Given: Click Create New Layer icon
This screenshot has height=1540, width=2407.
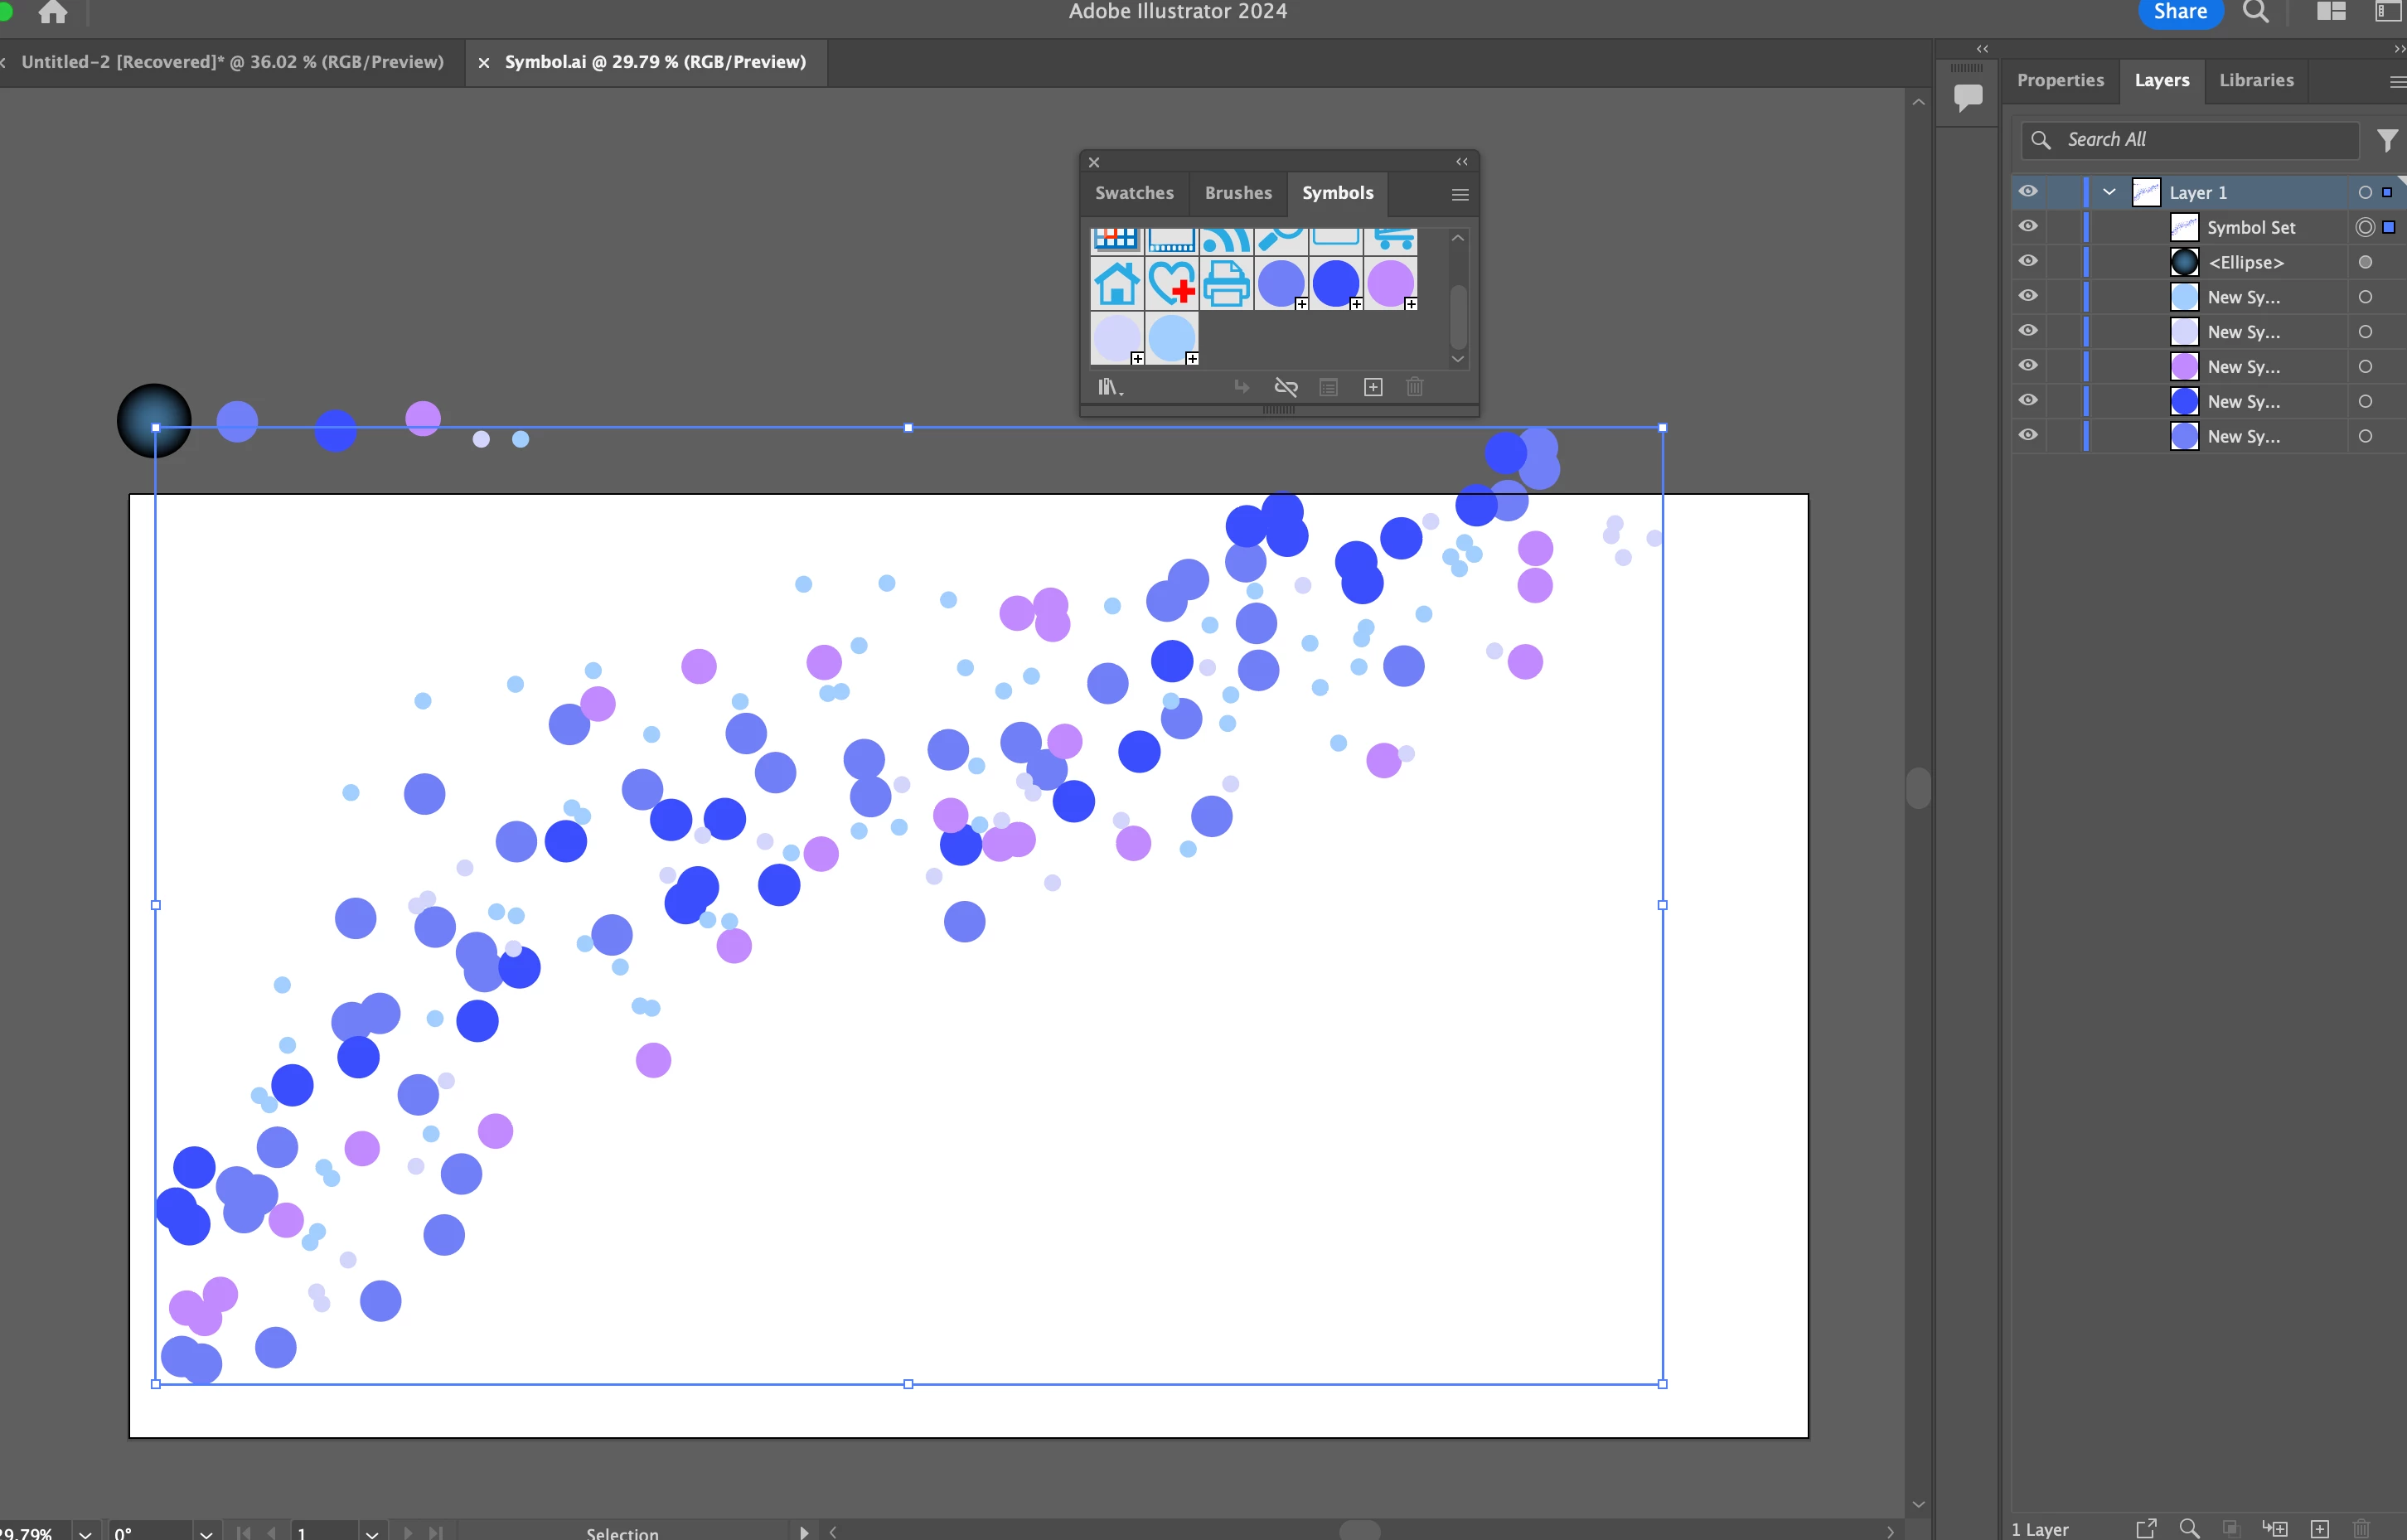Looking at the screenshot, I should click(x=2320, y=1528).
